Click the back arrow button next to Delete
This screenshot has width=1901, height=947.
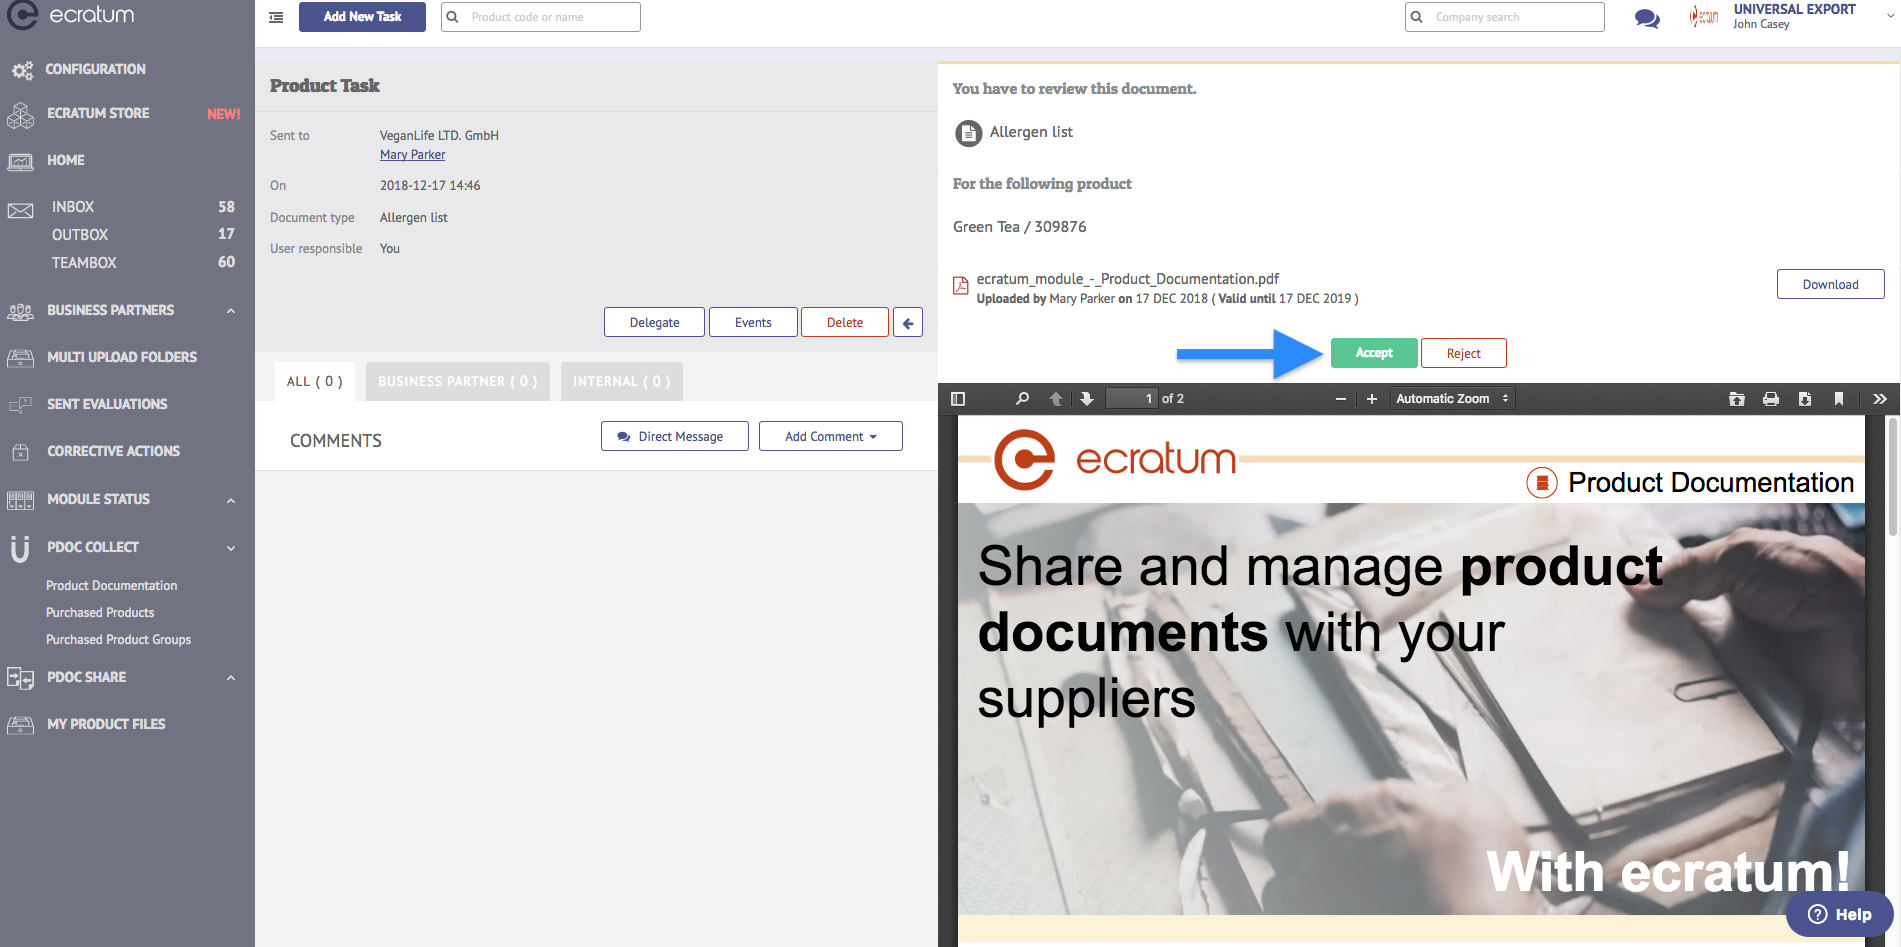(908, 322)
